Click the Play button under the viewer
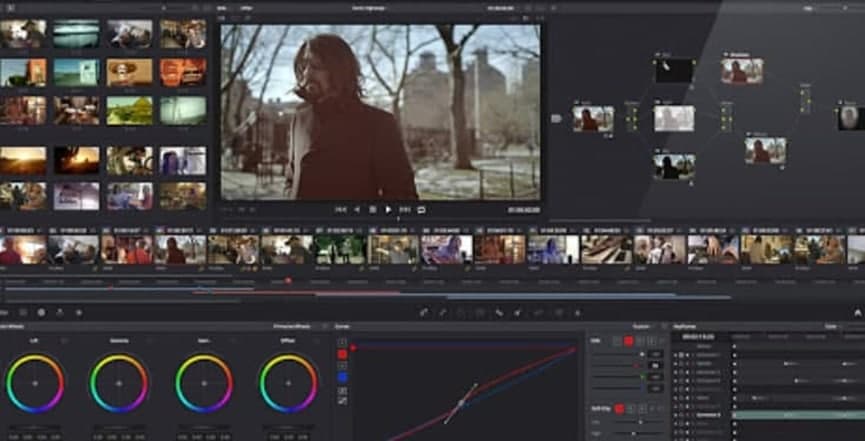The image size is (865, 441). pos(389,210)
